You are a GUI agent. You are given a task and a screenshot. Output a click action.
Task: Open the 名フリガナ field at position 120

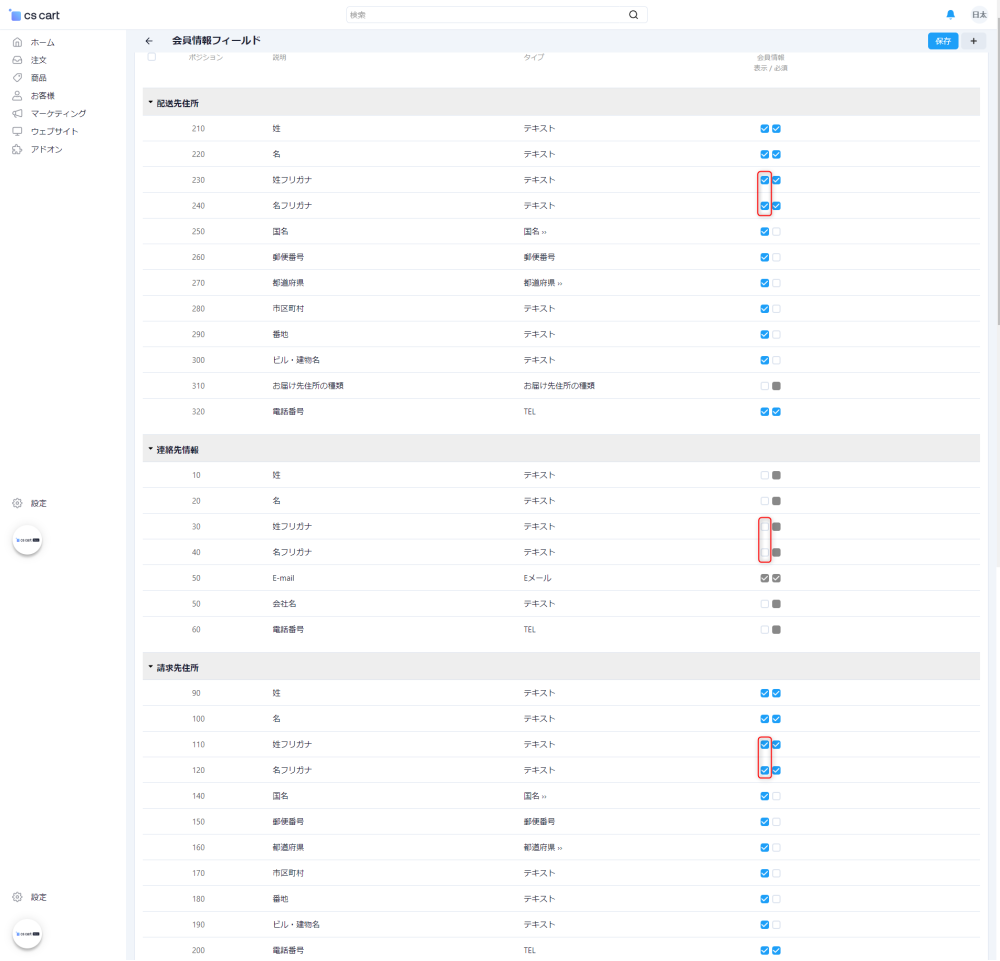click(x=292, y=770)
